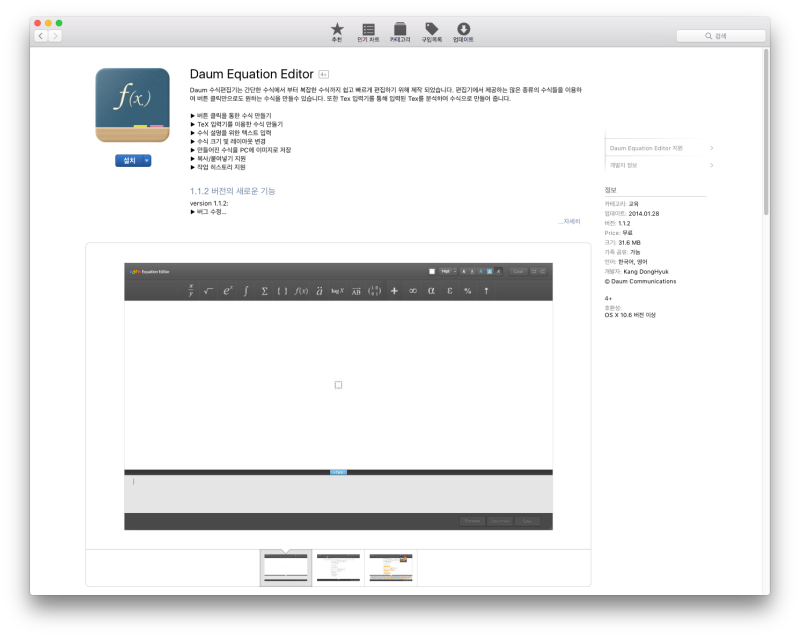
Task: Click the Preview button in the preview footer
Action: [x=472, y=521]
